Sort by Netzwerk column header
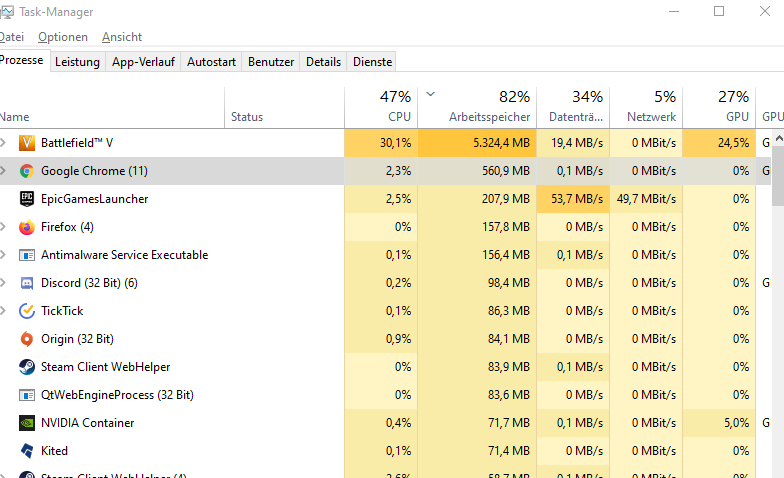The image size is (784, 478). 646,108
